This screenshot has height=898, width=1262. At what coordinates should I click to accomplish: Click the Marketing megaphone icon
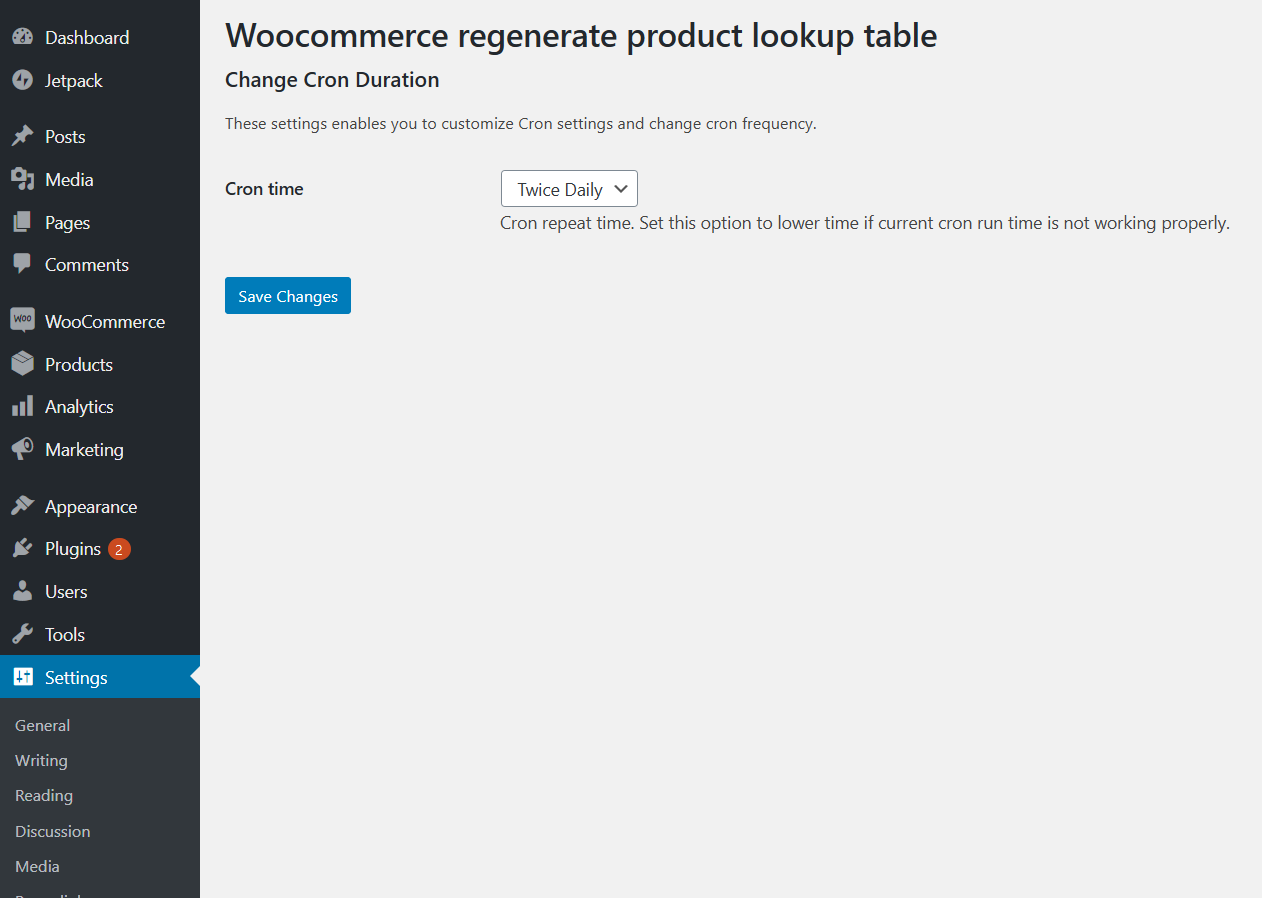tap(22, 448)
